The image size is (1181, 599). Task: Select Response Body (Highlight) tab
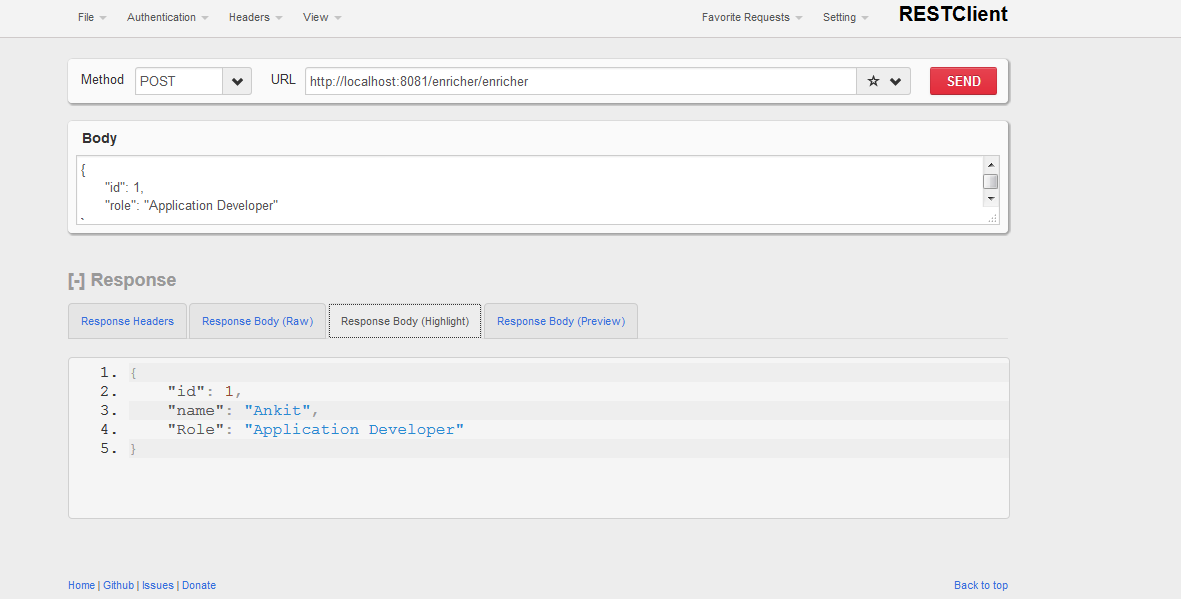pyautogui.click(x=405, y=321)
